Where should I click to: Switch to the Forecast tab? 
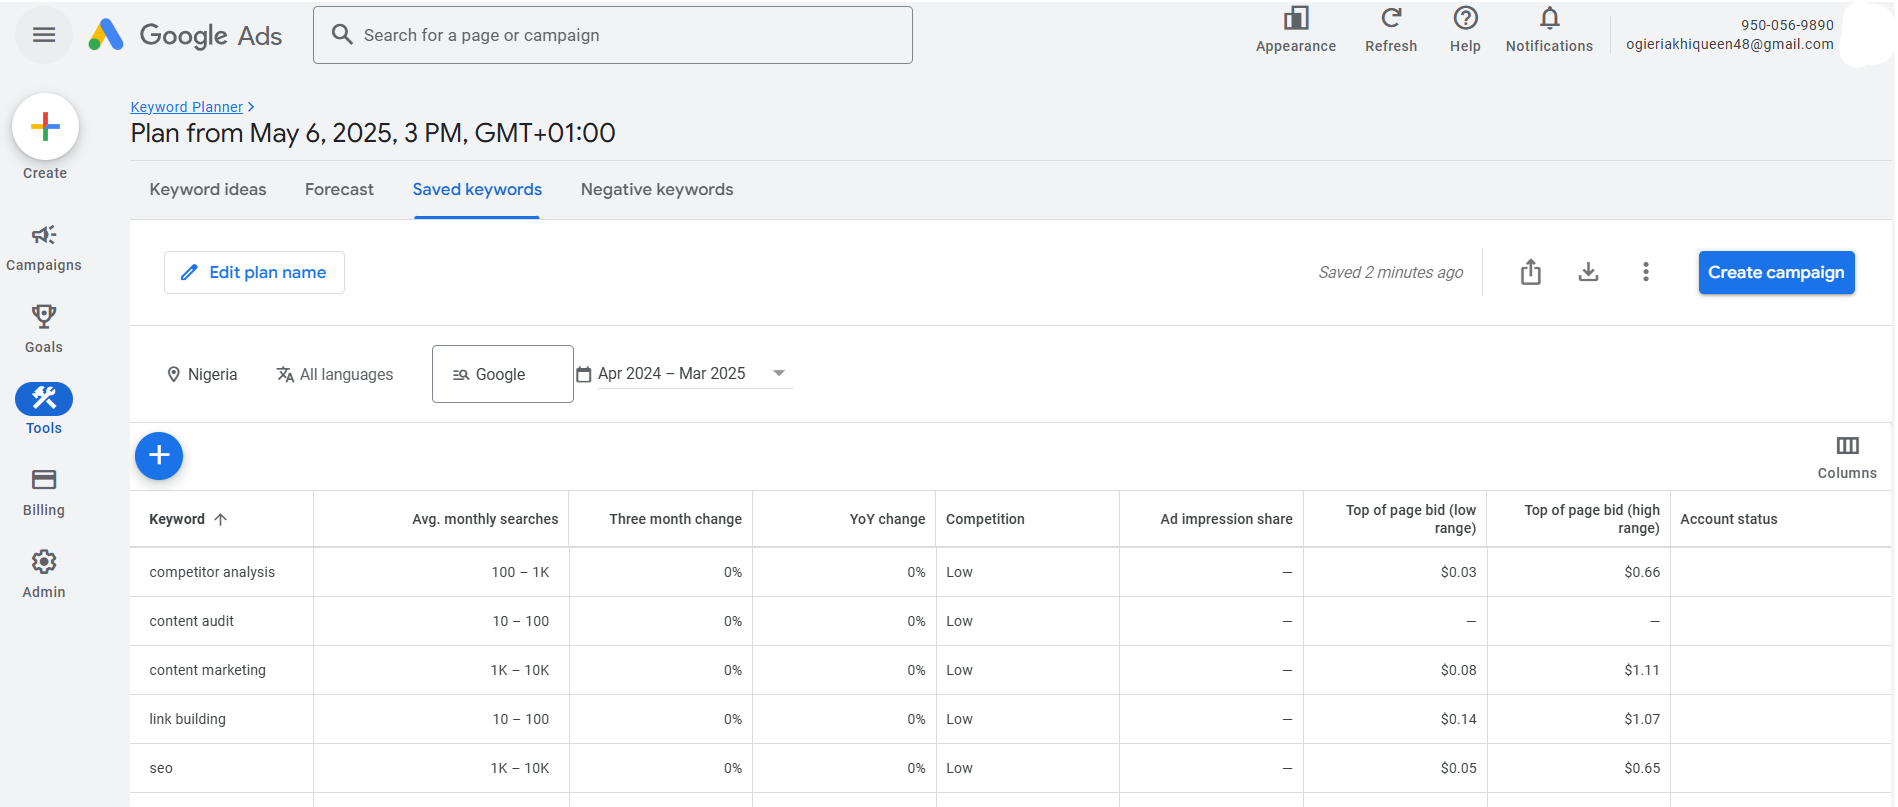[x=339, y=189]
